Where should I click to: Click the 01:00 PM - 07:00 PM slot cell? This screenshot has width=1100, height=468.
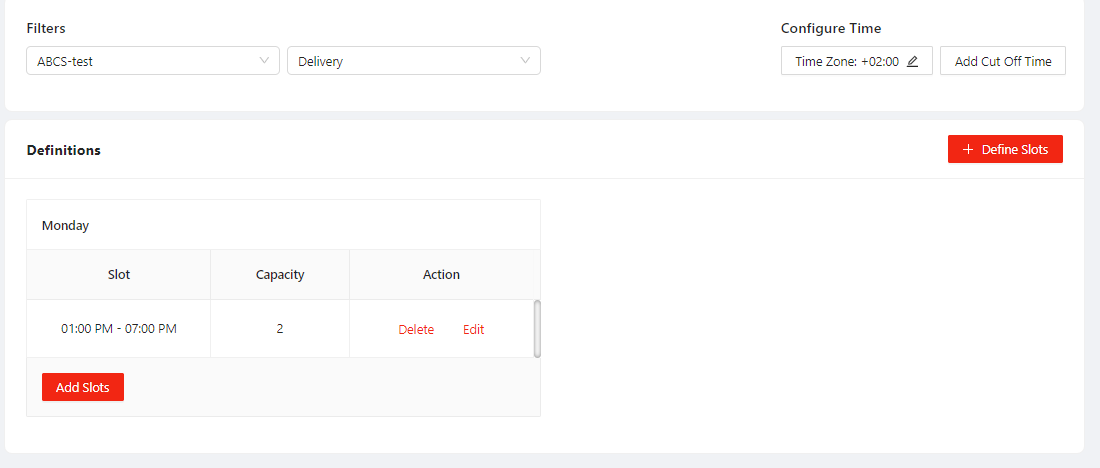point(119,328)
